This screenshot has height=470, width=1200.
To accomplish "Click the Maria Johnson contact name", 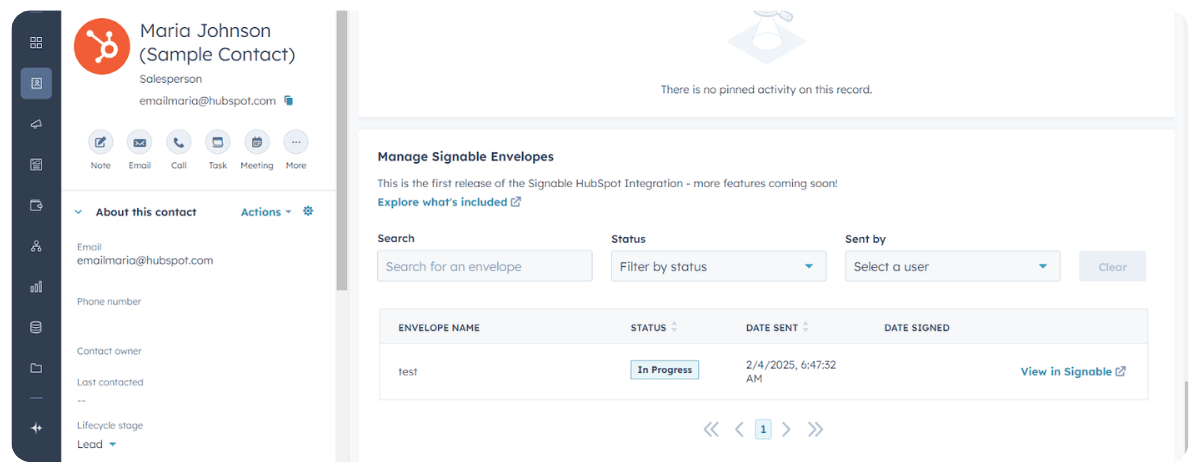I will 217,42.
